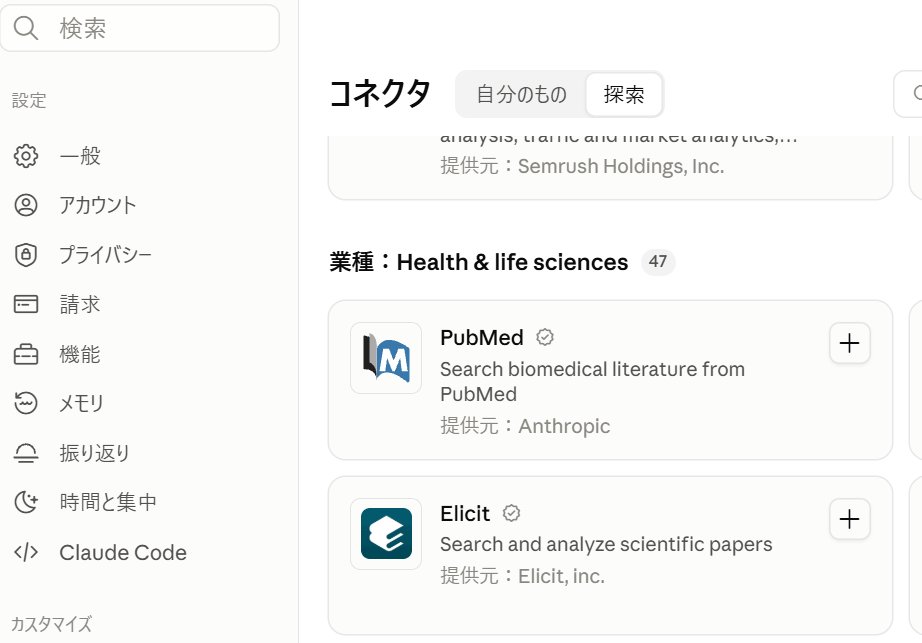Open 一般 settings
The height and width of the screenshot is (643, 922).
[x=80, y=156]
